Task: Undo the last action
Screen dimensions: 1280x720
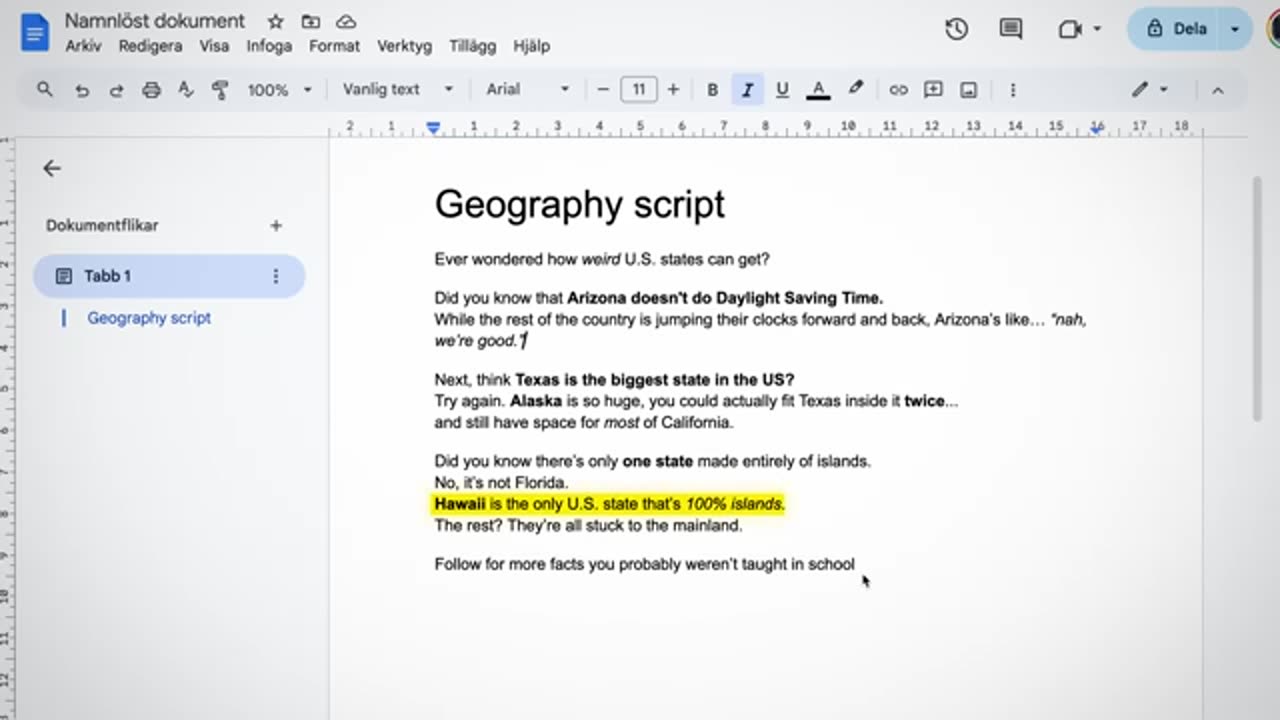Action: 82,90
